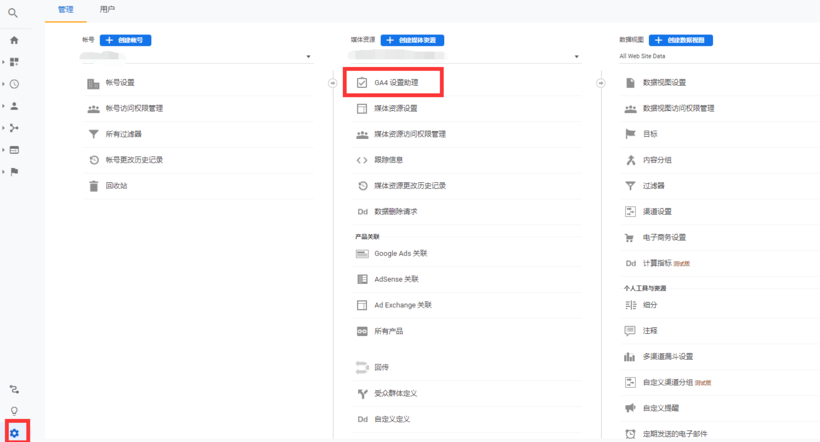Viewport: 820px width, 442px height.
Task: Open the customization dashboards icon
Action: point(14,62)
